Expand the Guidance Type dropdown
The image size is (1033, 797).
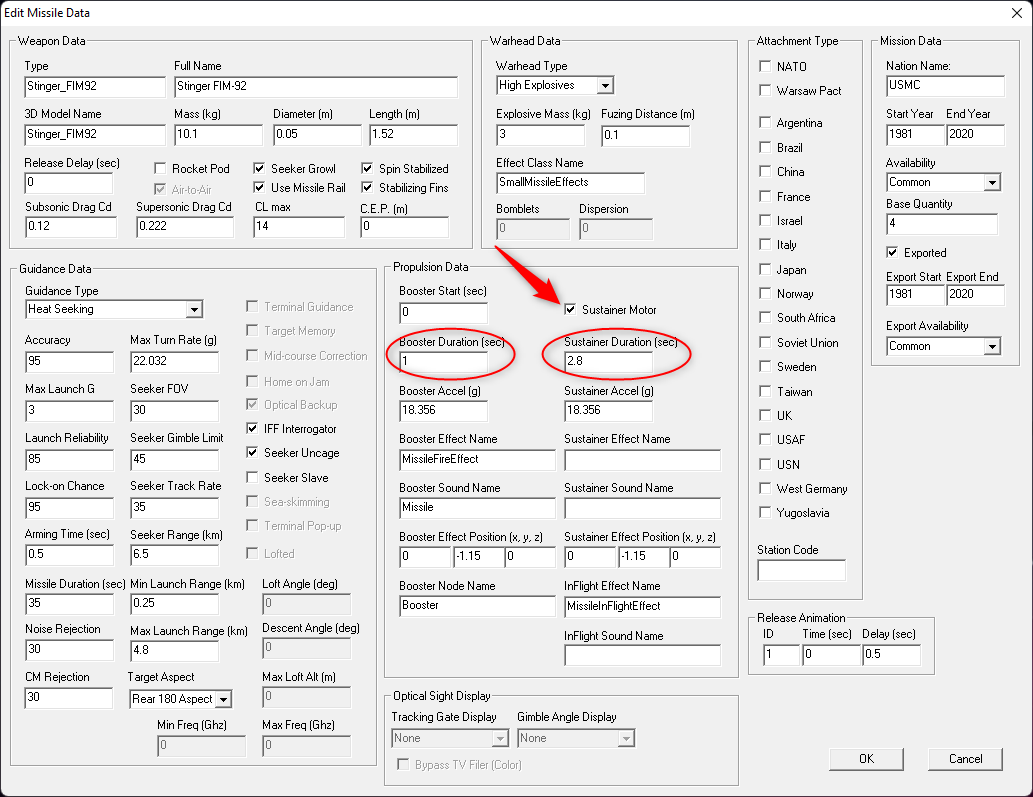[x=194, y=310]
